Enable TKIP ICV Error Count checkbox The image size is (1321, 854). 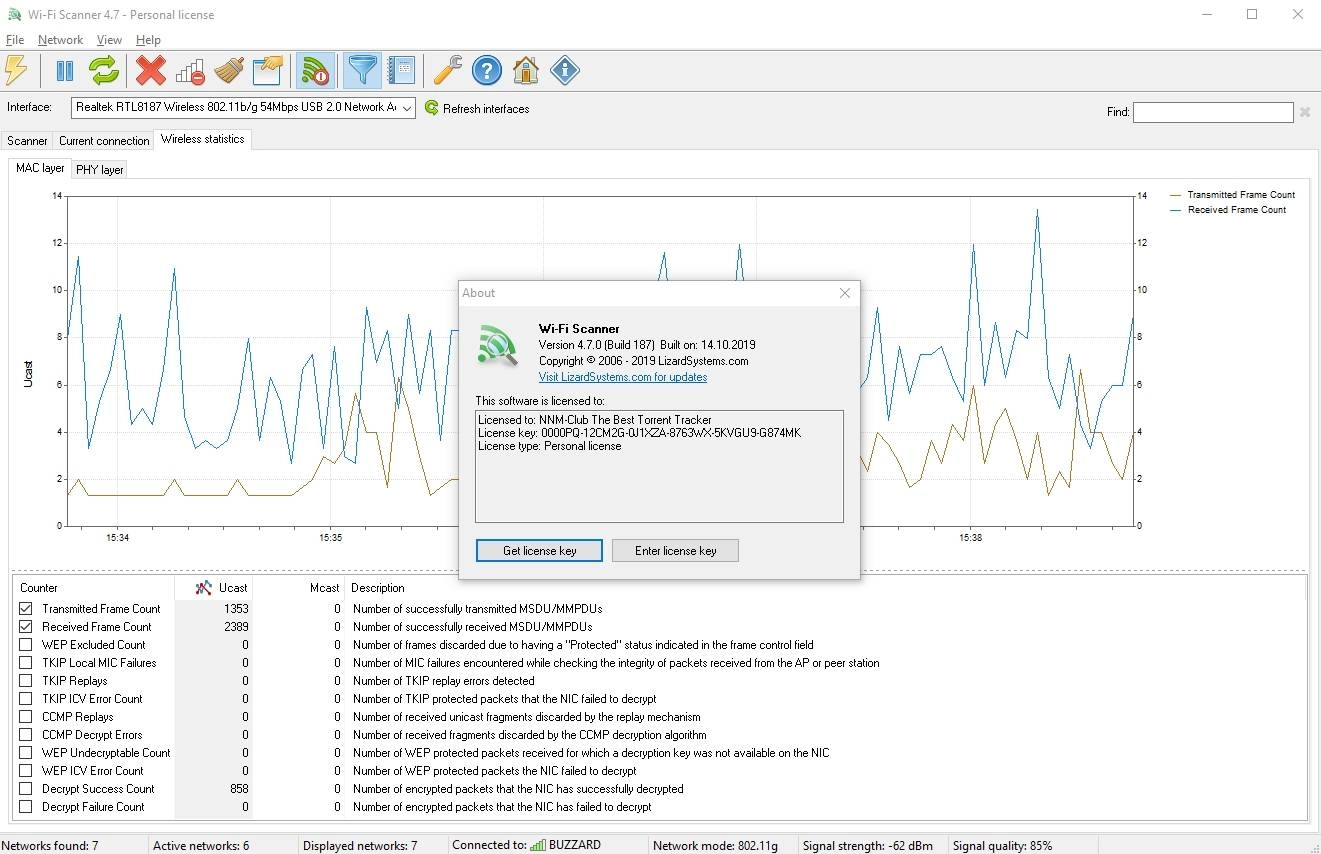[26, 698]
